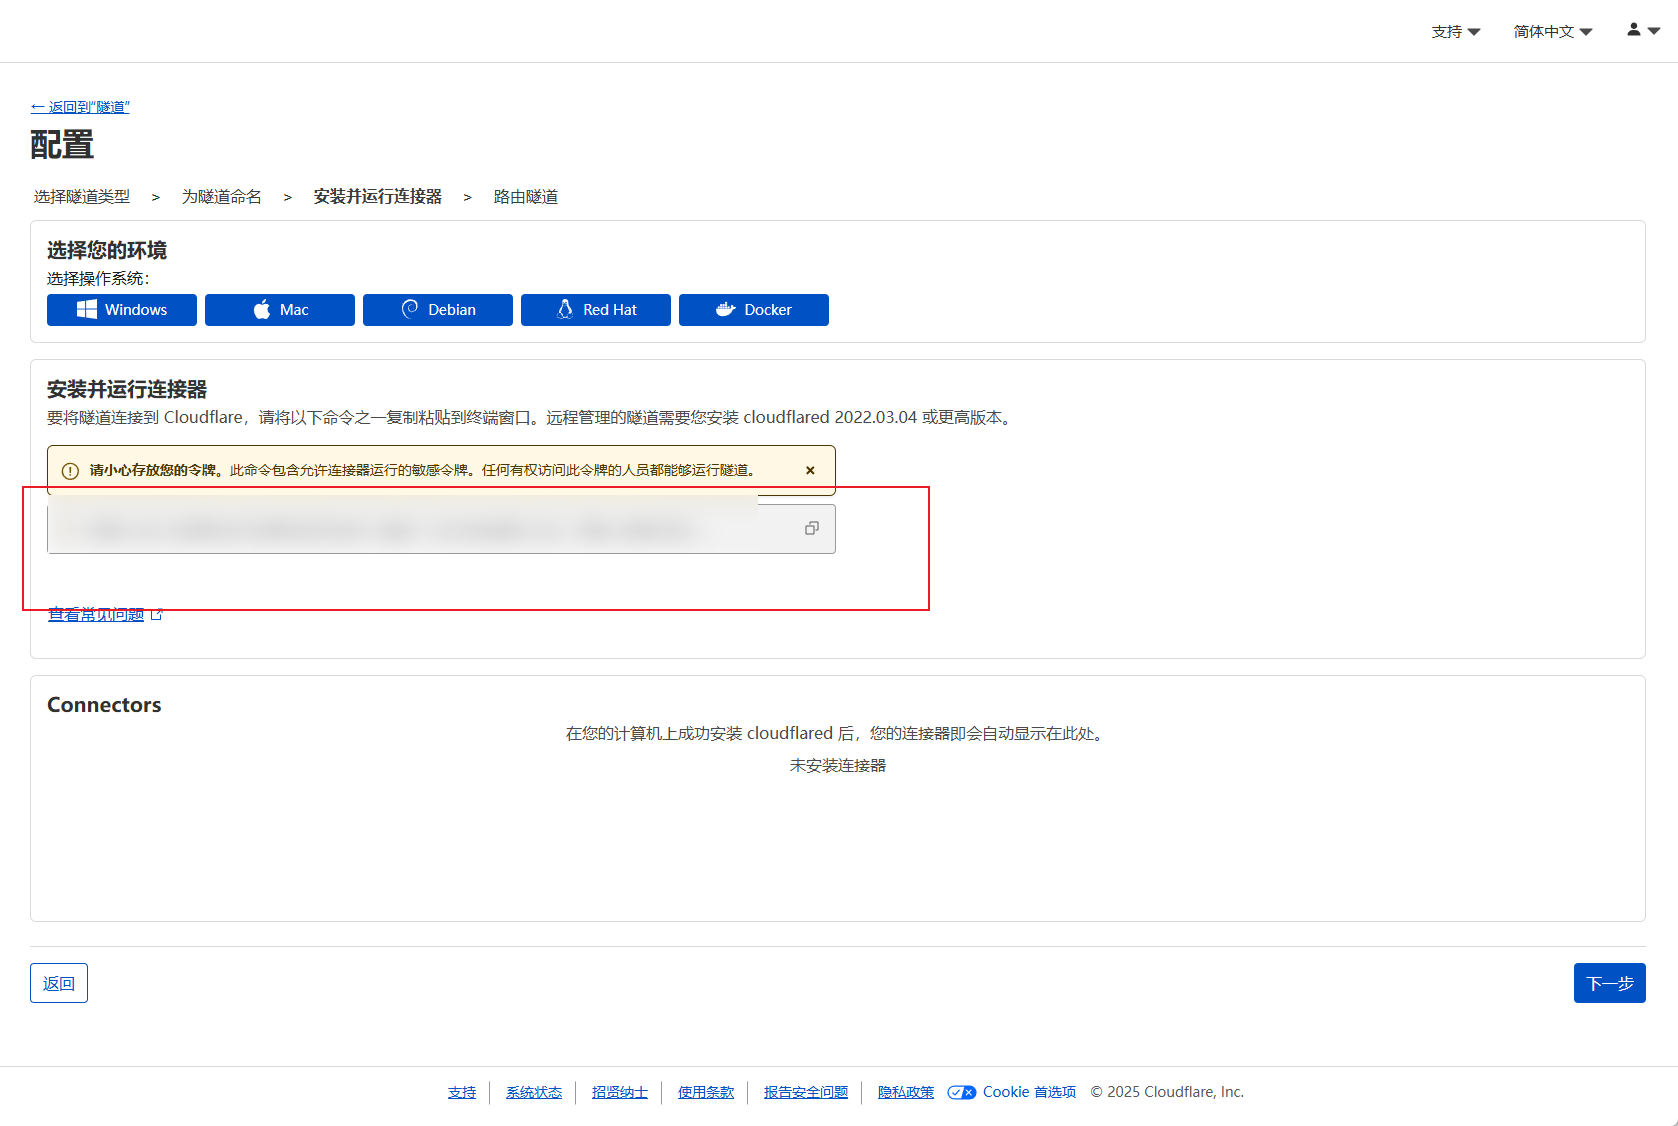Copy the connector install command

pyautogui.click(x=812, y=528)
